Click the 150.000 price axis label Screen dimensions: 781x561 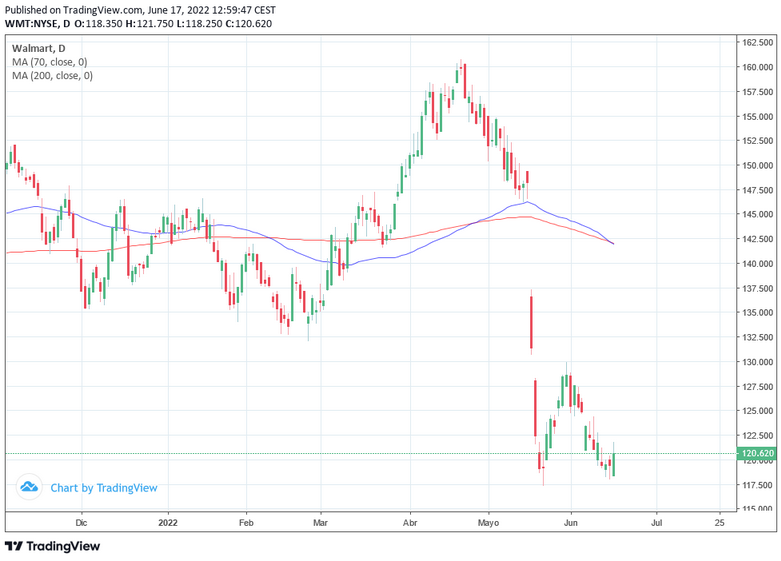(758, 165)
